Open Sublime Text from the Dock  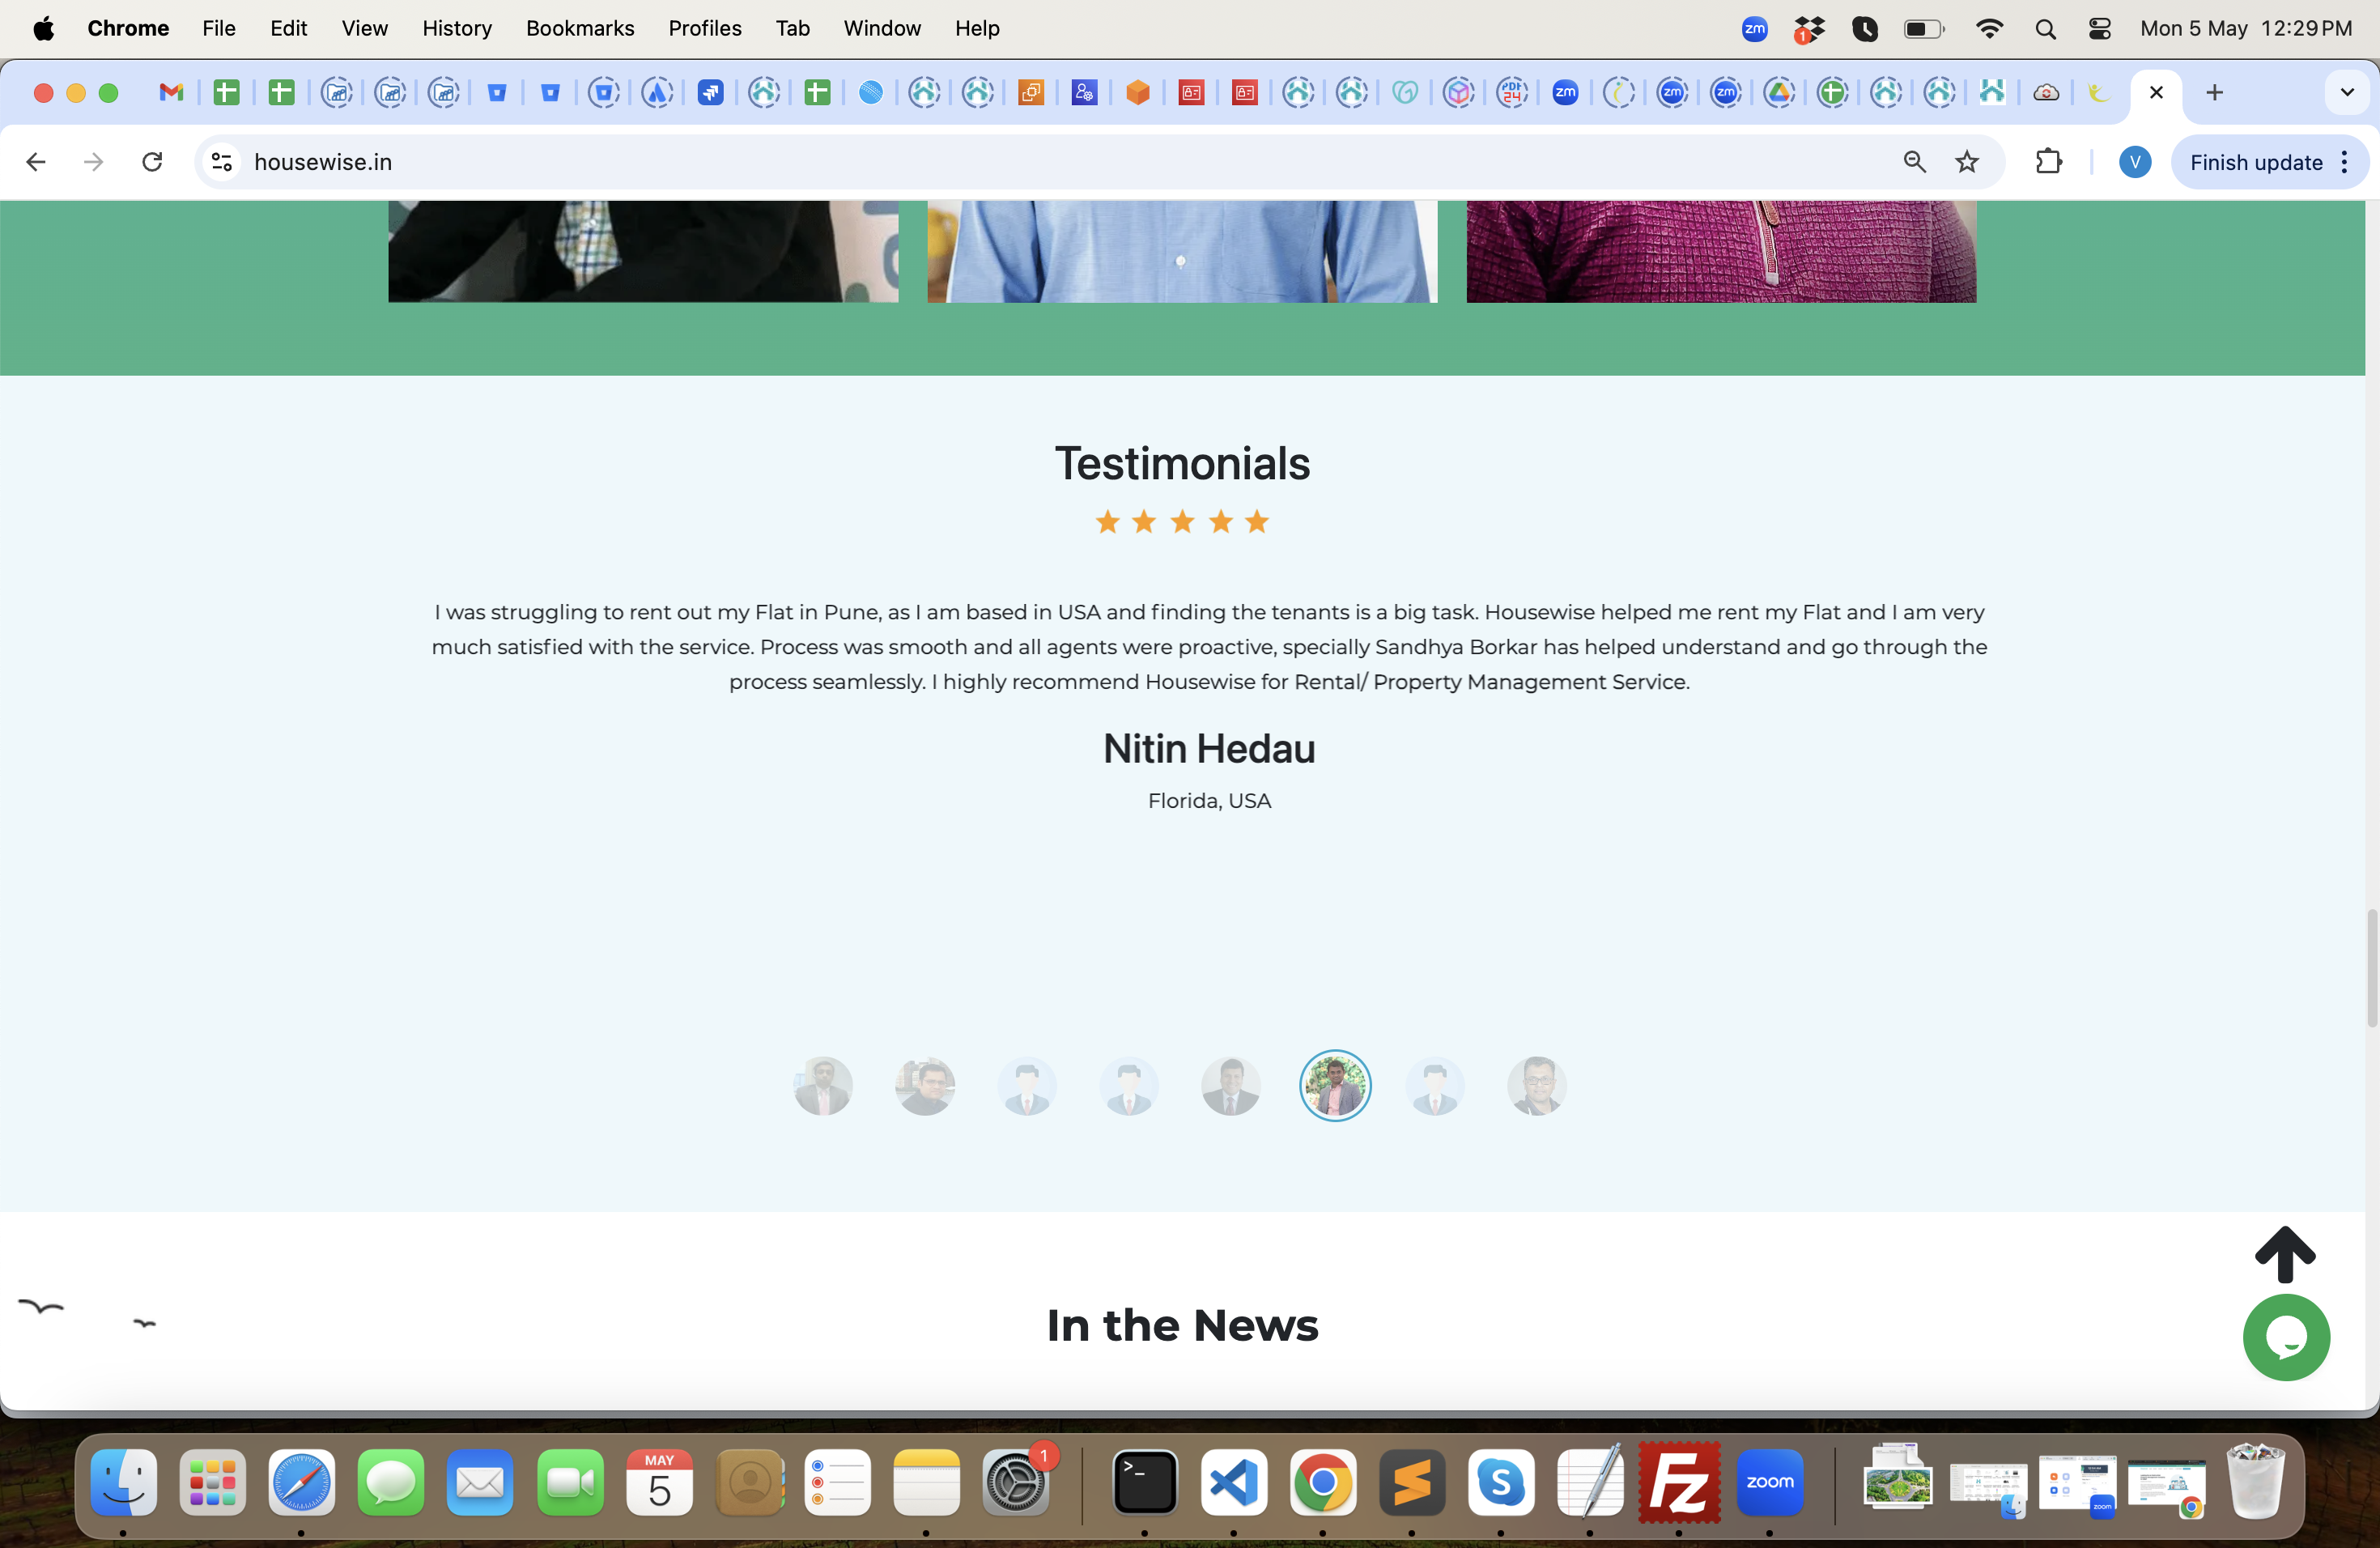[x=1412, y=1482]
